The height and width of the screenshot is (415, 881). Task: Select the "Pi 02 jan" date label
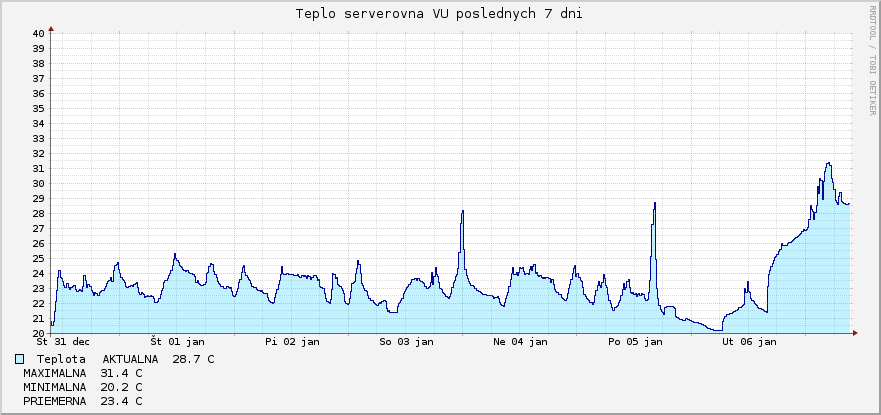click(292, 342)
